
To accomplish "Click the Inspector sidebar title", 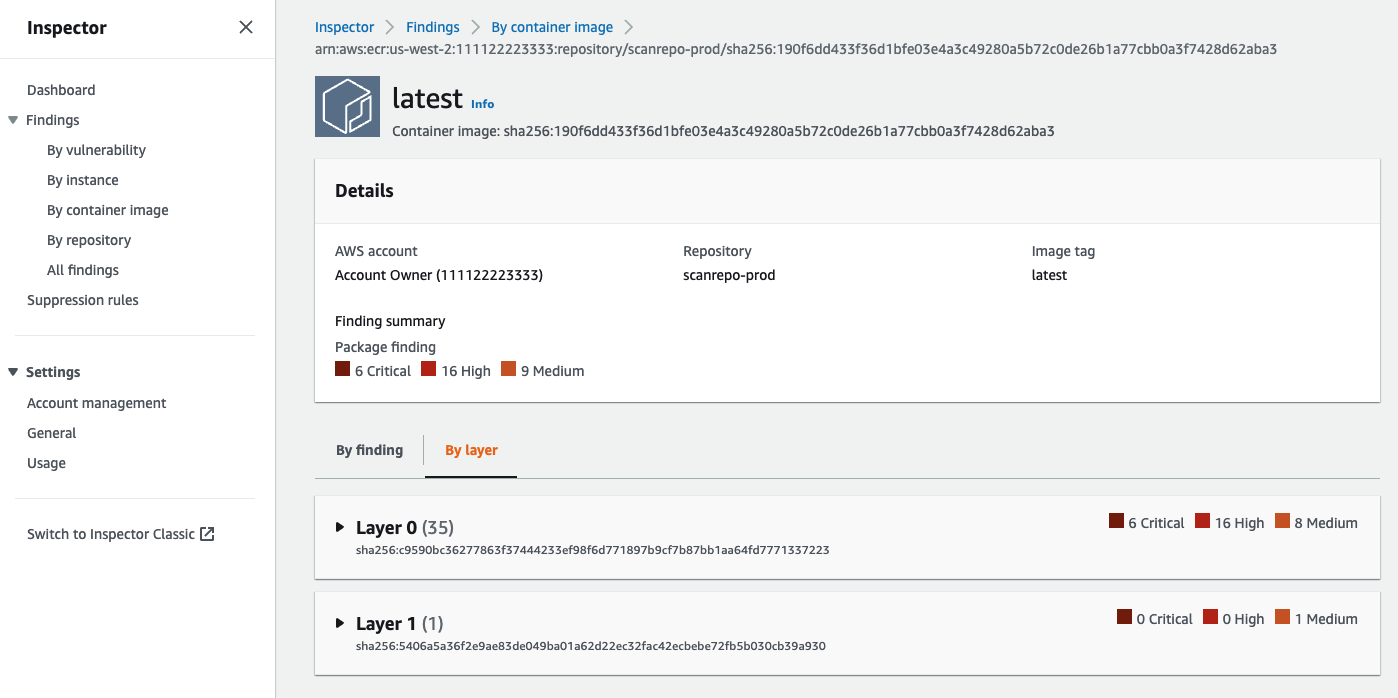I will click(x=67, y=28).
